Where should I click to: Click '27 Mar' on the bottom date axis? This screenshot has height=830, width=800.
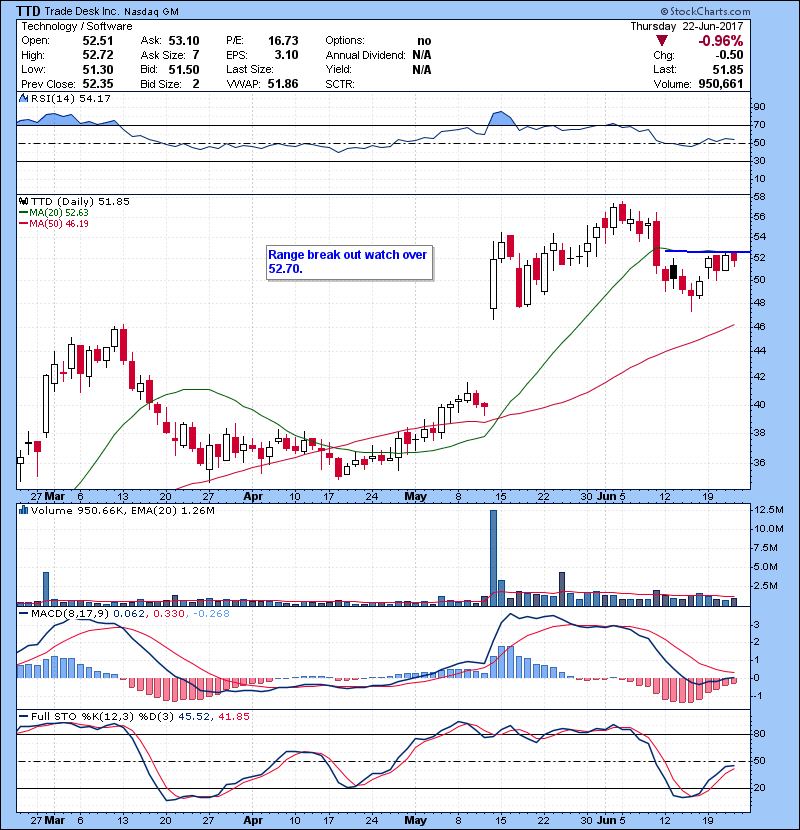(48, 820)
